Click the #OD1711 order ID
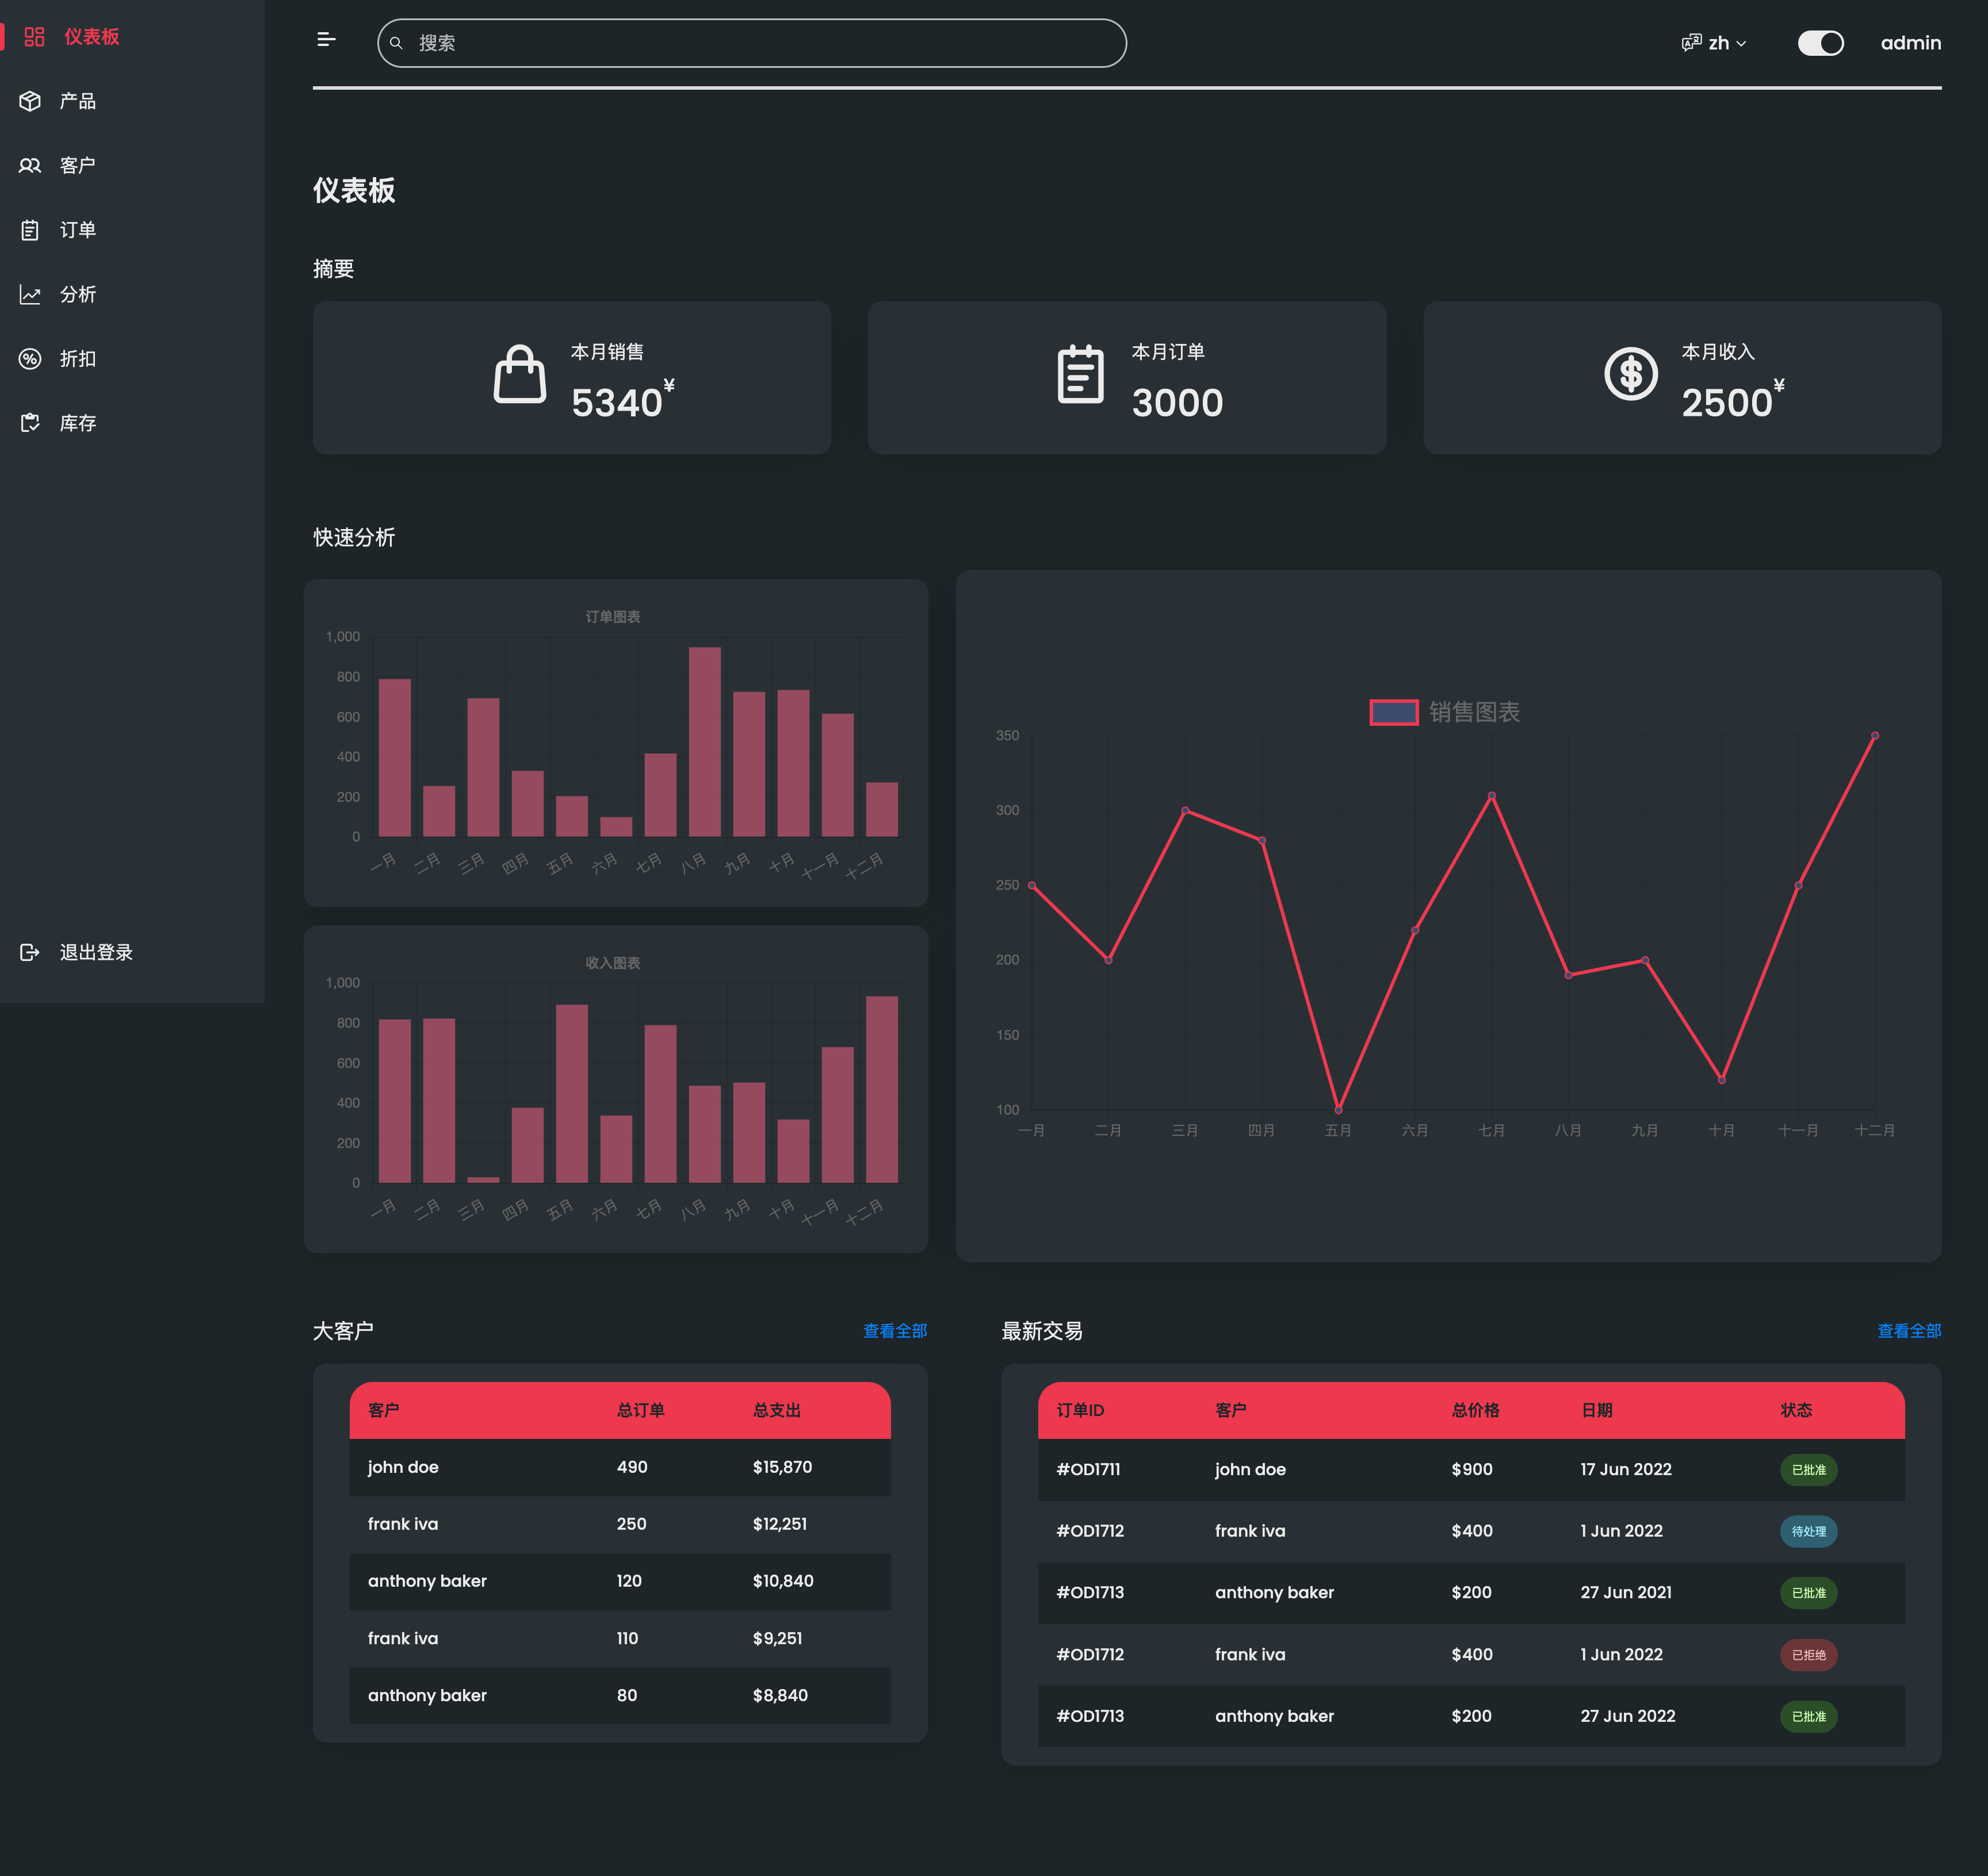Image resolution: width=1988 pixels, height=1876 pixels. pyautogui.click(x=1088, y=1469)
